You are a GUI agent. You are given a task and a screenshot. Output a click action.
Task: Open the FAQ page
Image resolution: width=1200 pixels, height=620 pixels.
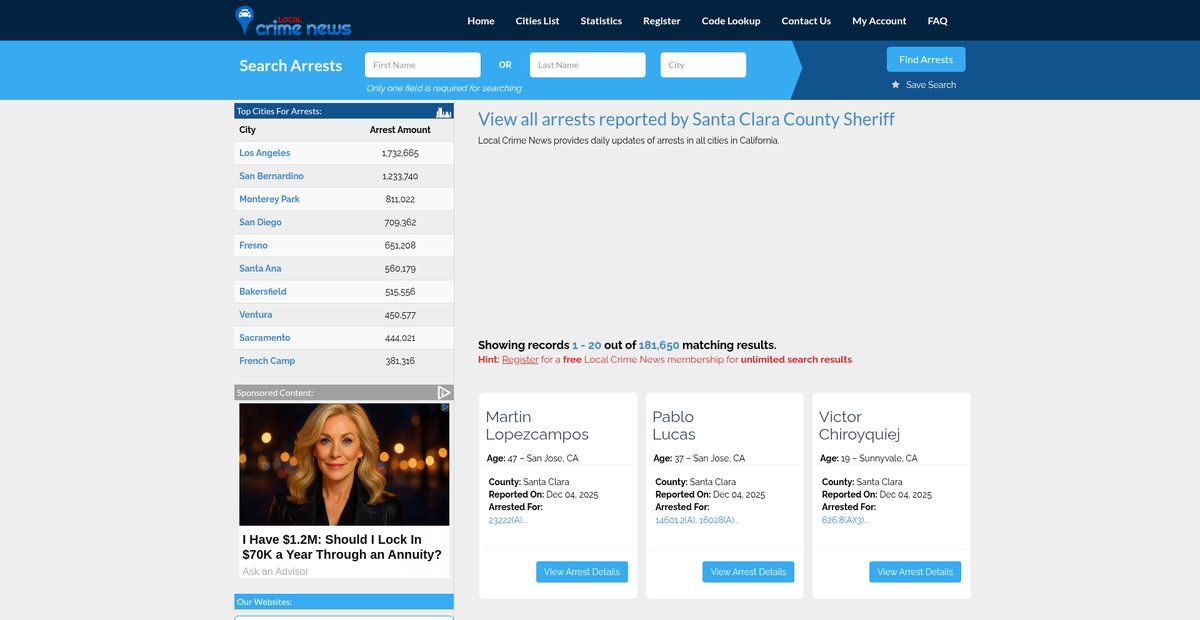point(937,21)
